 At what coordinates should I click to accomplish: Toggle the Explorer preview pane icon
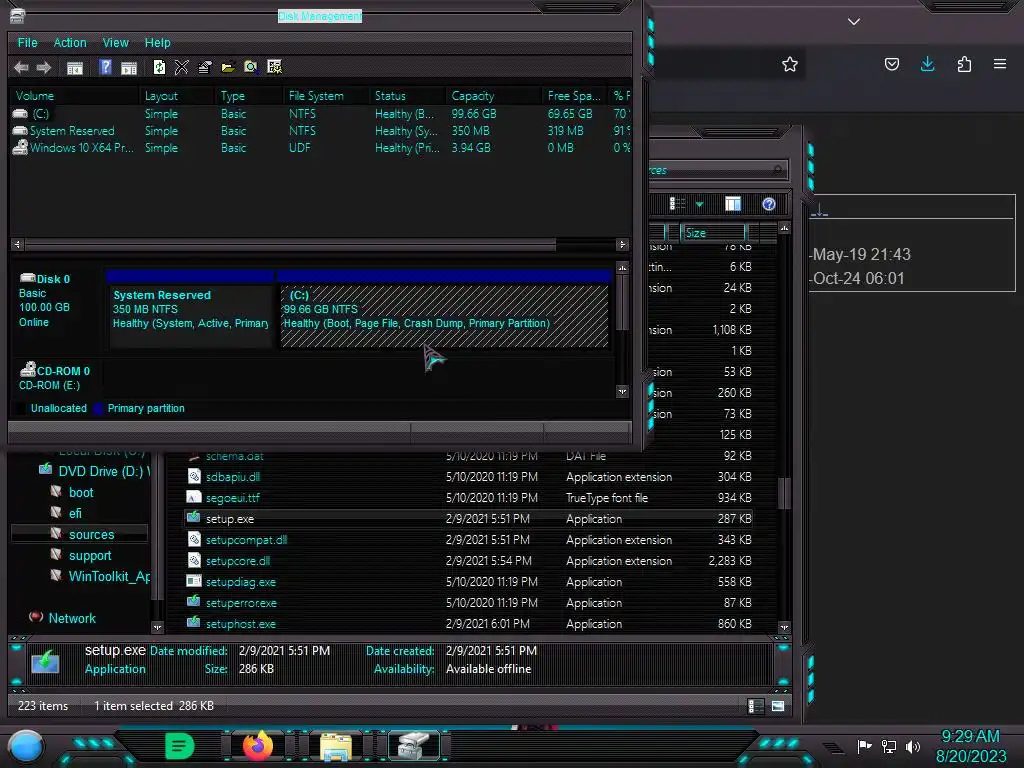(733, 204)
